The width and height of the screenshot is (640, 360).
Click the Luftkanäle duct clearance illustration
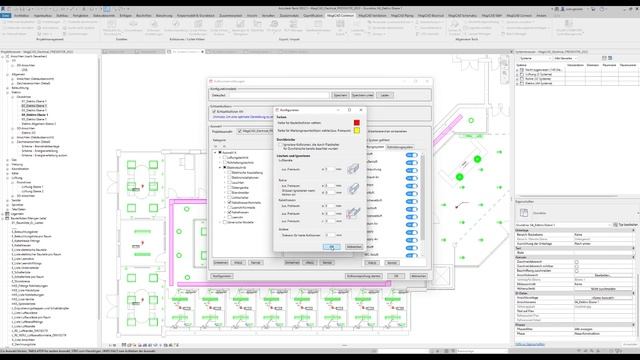click(353, 169)
